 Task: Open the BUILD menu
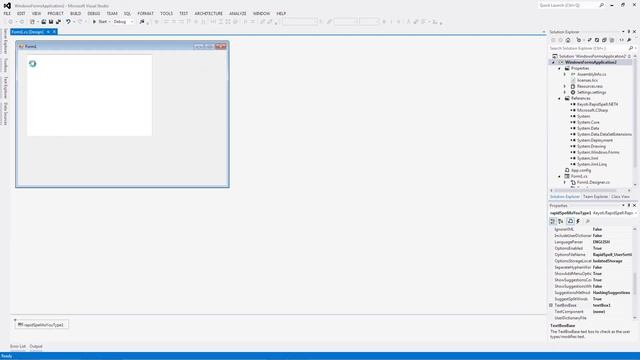point(76,13)
